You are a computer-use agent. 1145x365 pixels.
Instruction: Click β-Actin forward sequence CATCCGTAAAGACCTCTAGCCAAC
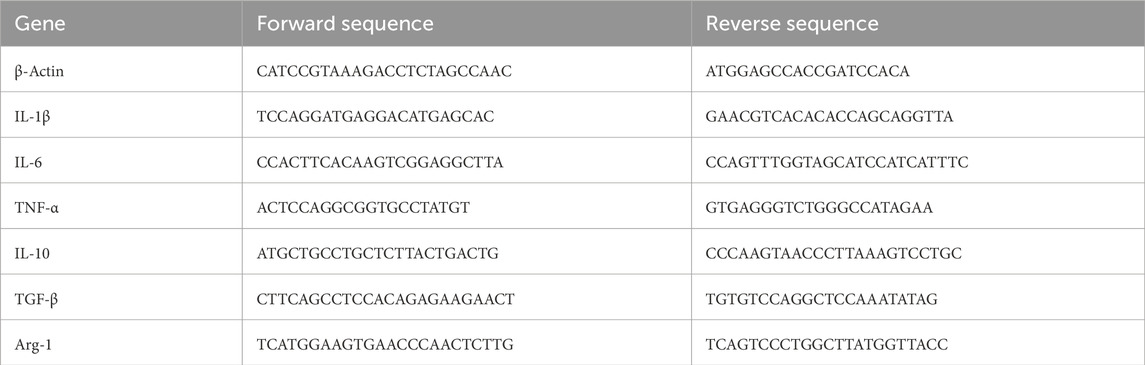[384, 72]
